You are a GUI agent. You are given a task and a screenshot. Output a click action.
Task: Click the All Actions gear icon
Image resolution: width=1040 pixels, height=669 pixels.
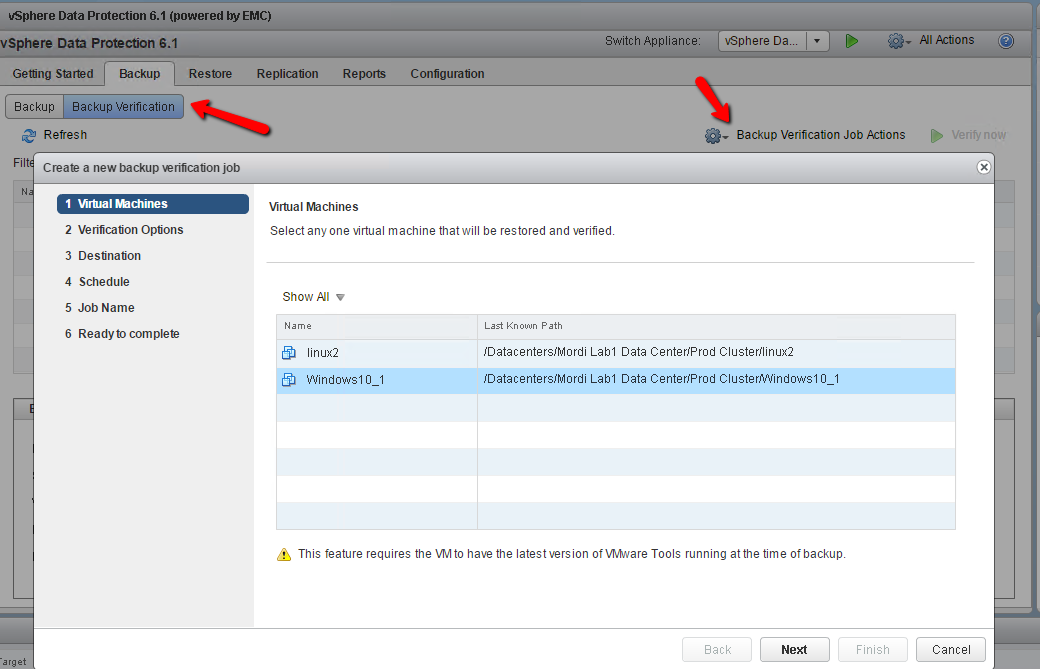click(897, 41)
